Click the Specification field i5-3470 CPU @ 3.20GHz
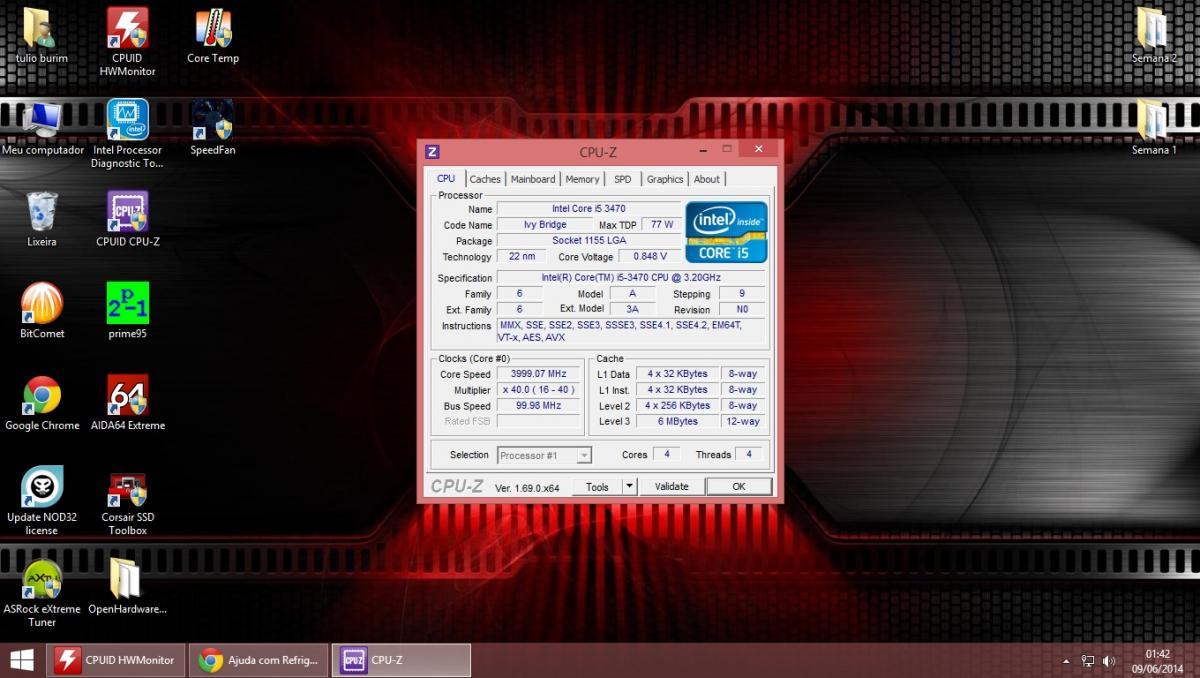Screen dimensions: 1200x678 coord(631,278)
